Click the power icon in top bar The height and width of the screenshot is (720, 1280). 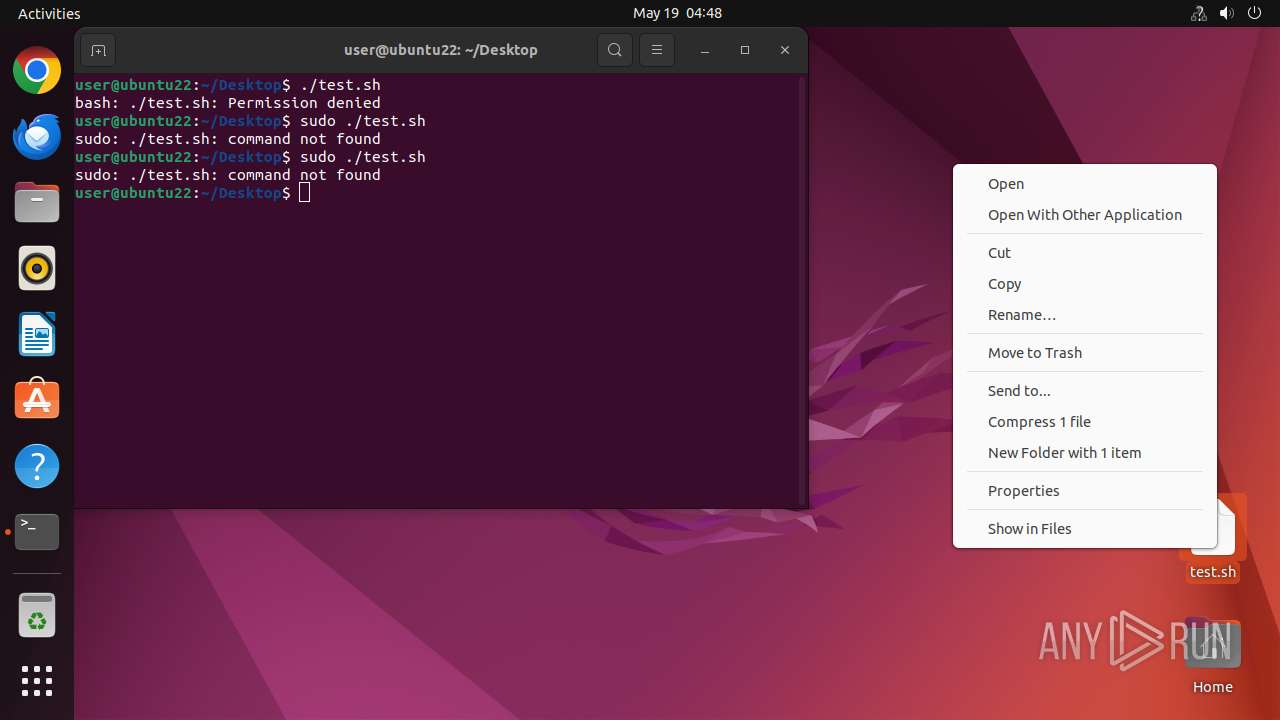(1255, 13)
